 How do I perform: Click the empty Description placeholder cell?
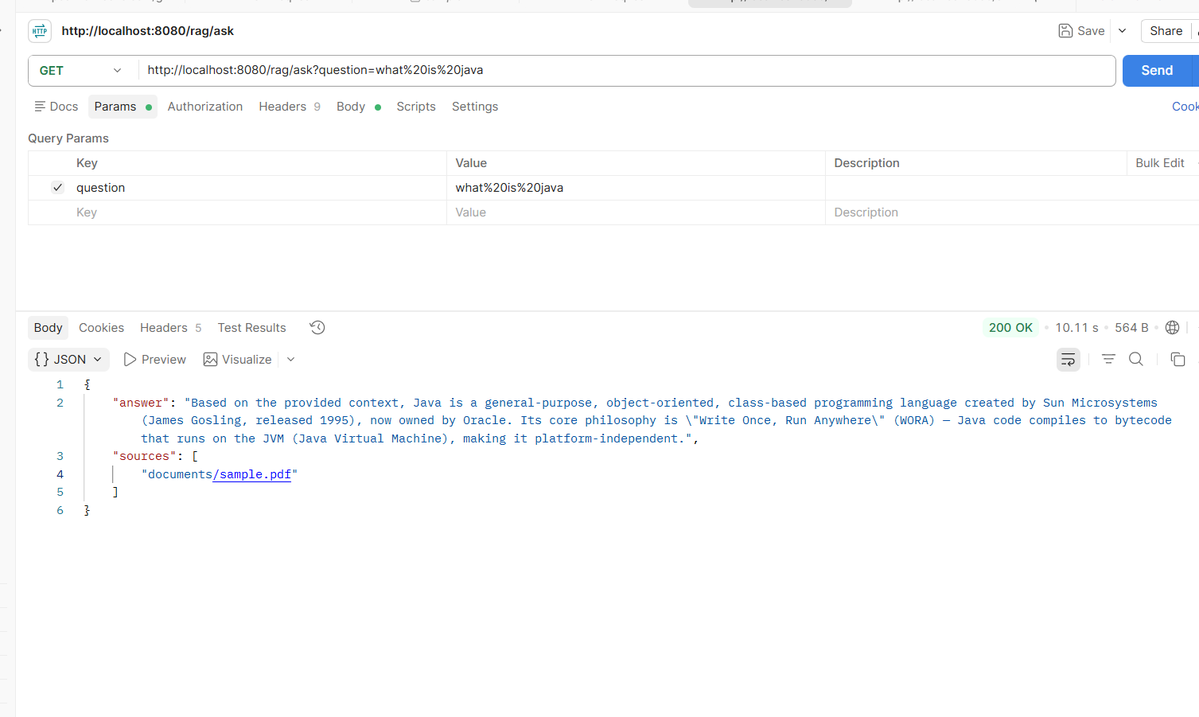coord(1012,213)
